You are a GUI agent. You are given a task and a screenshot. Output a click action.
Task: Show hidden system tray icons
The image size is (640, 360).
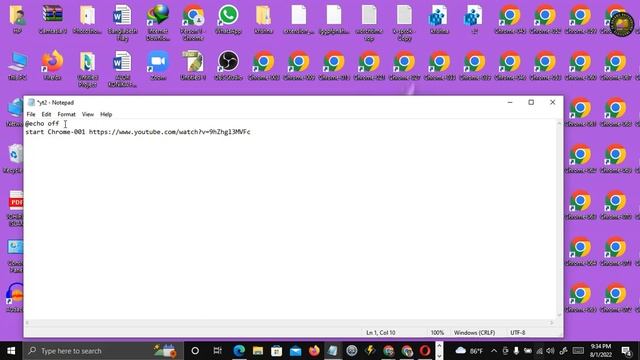494,351
